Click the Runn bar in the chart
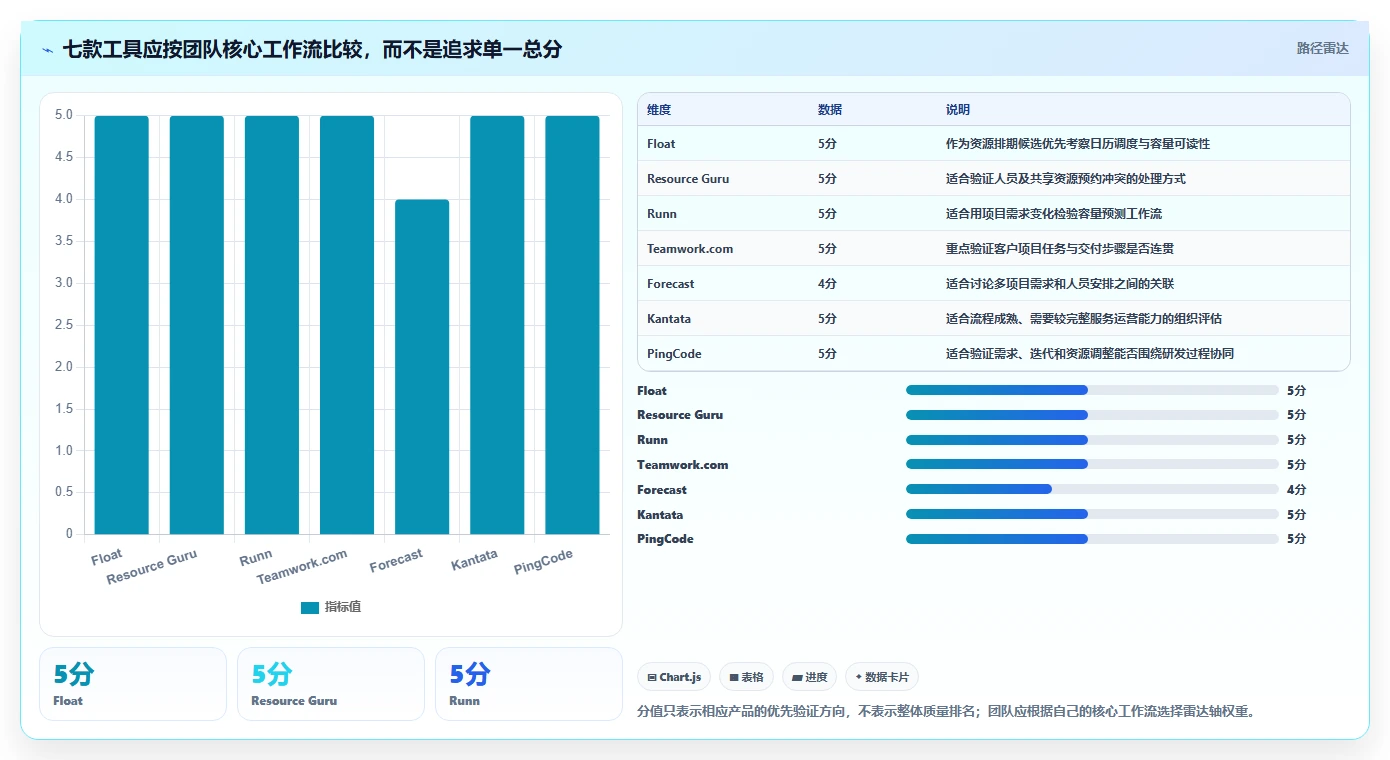1390x760 pixels. [272, 325]
